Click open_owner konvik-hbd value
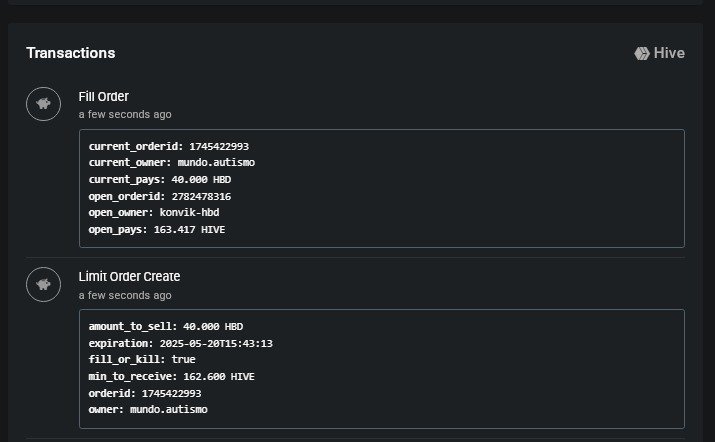Viewport: 715px width, 442px height. pyautogui.click(x=189, y=213)
